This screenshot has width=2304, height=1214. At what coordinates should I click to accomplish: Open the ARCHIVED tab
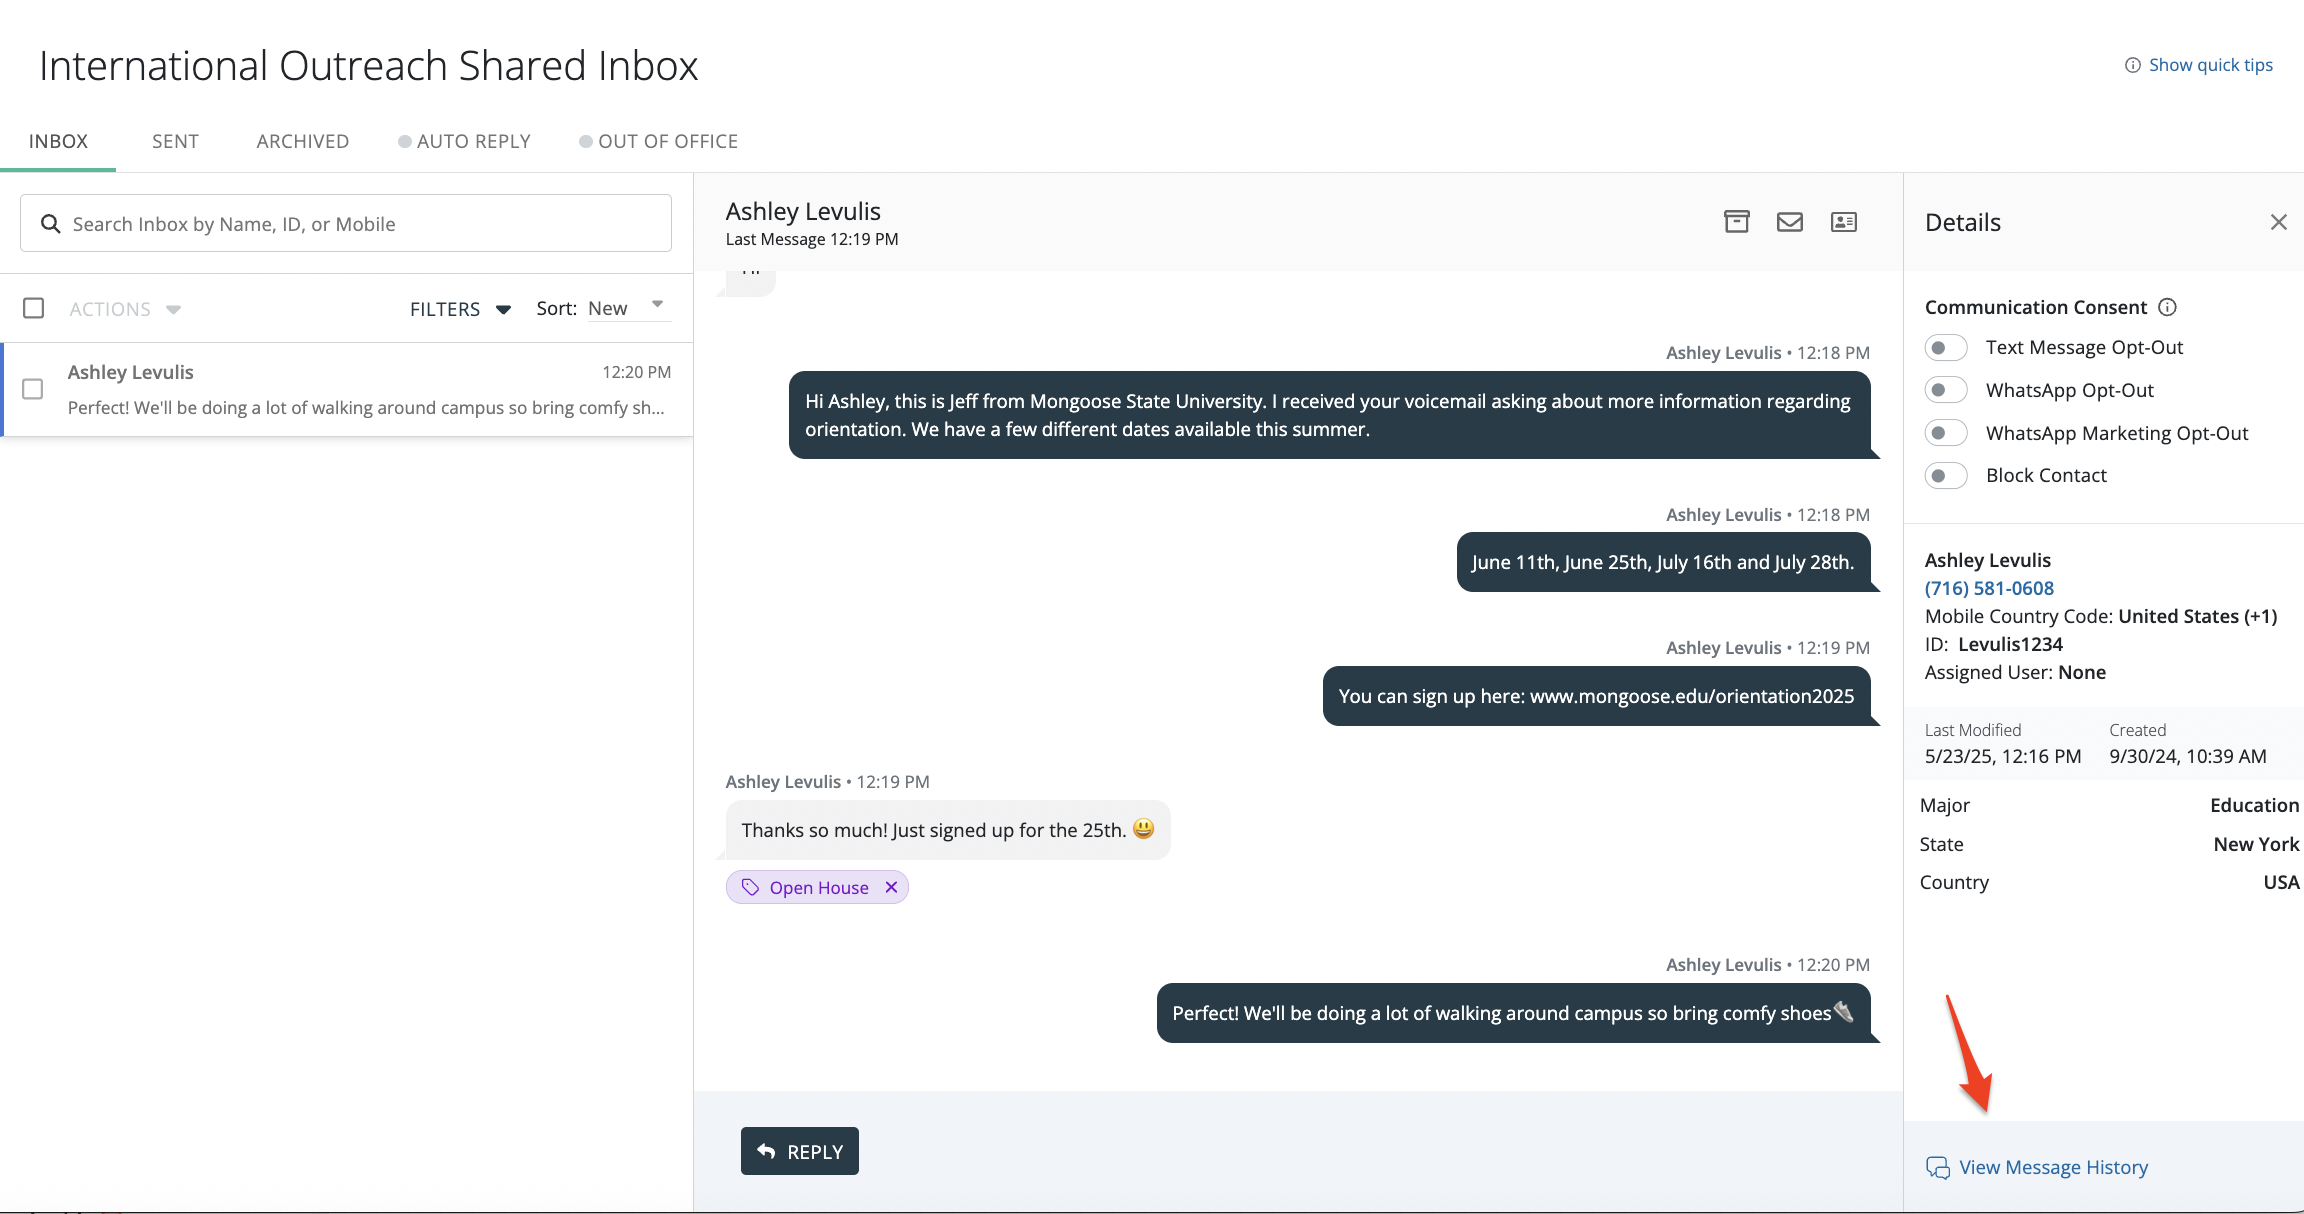pos(302,141)
